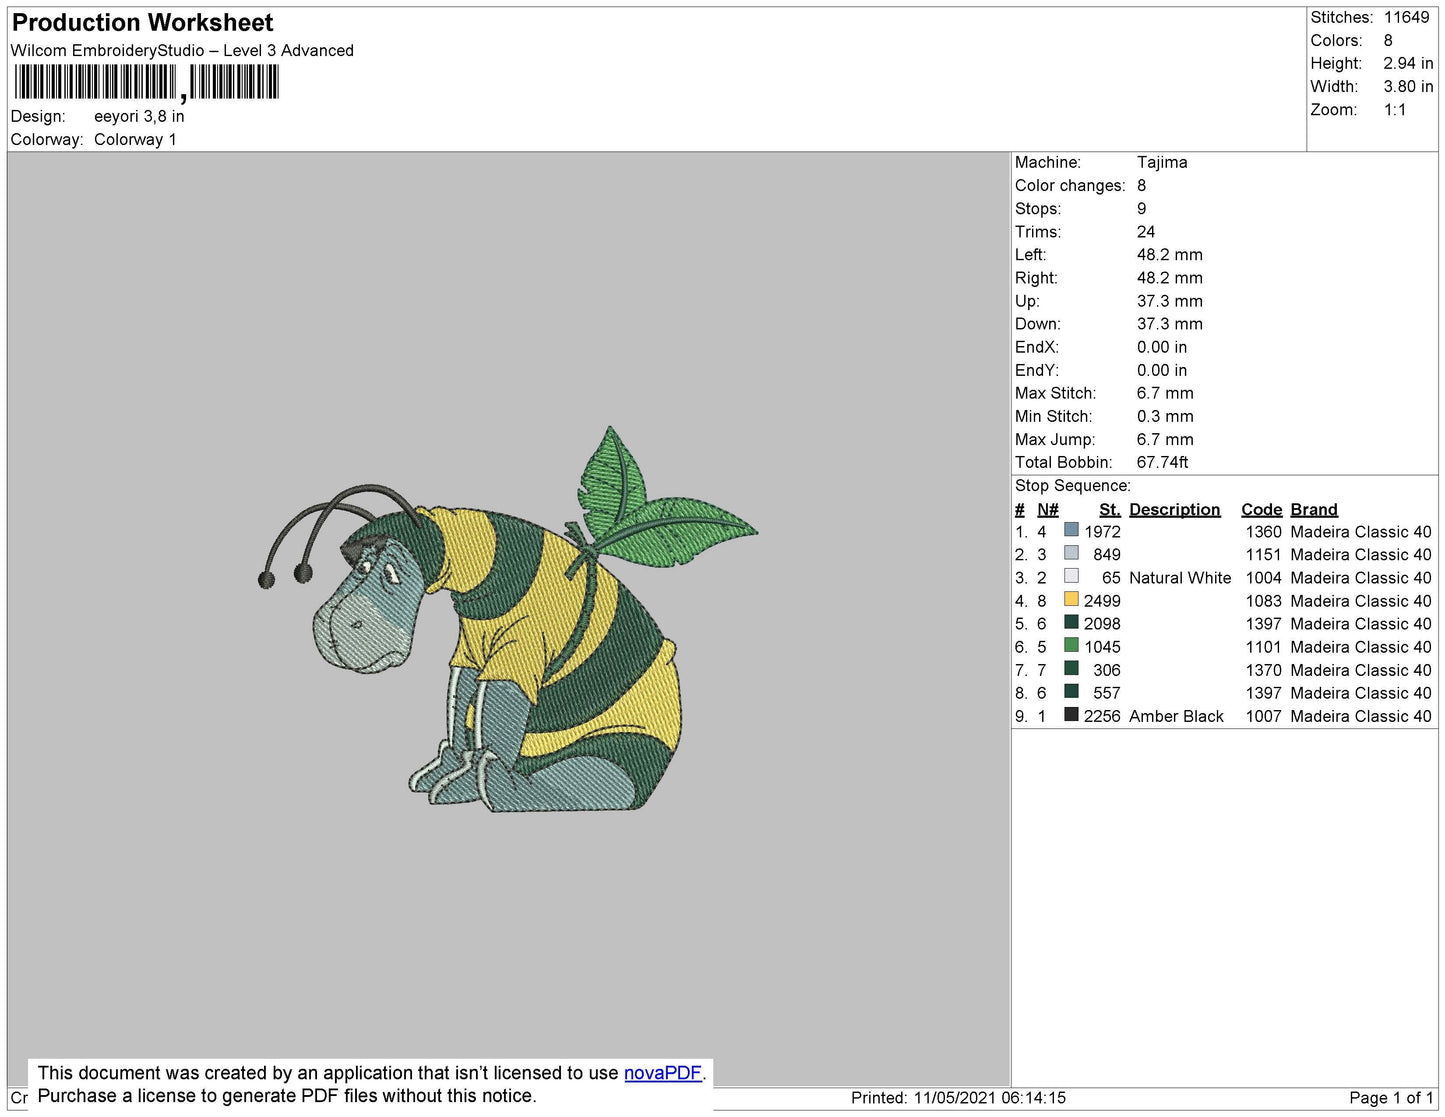The image size is (1445, 1117).
Task: Select stitch count '1972' in stop 1
Action: coord(1103,532)
